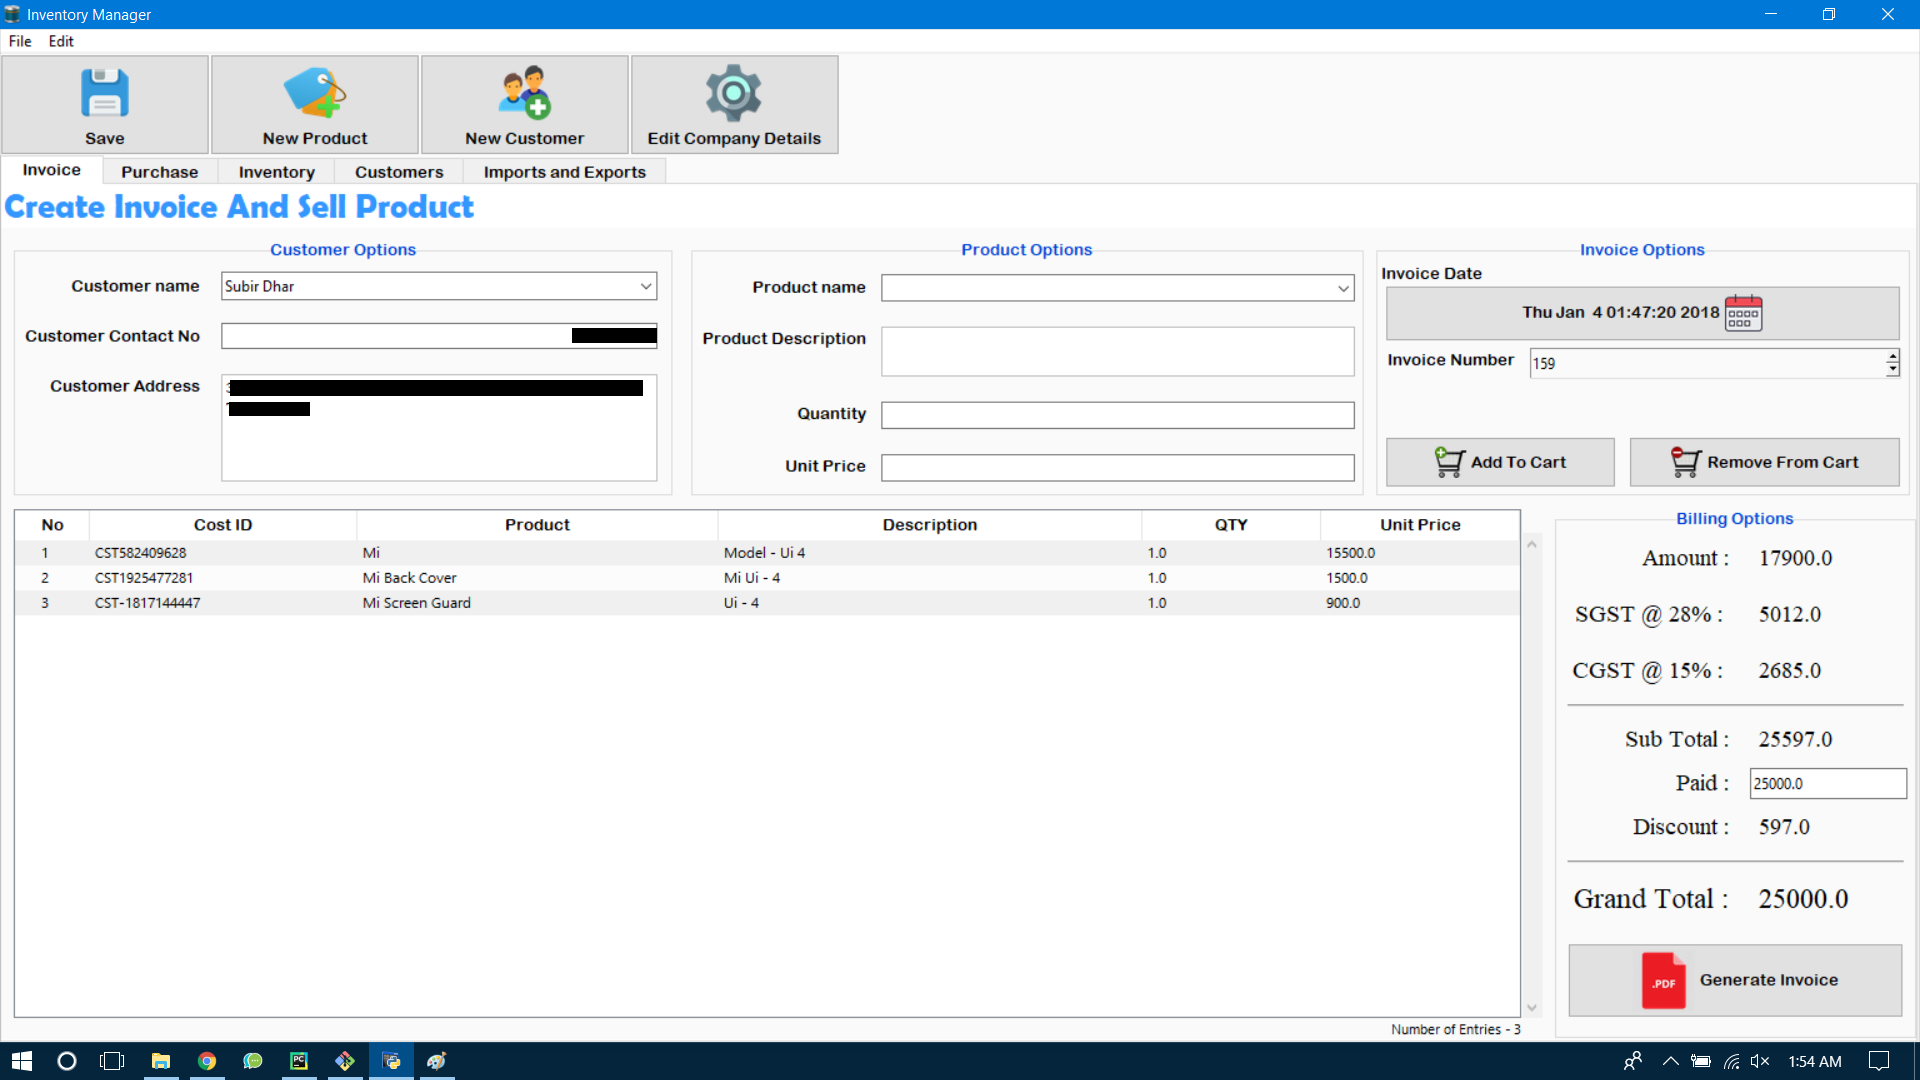Click Generate Invoice PDF button
The width and height of the screenshot is (1920, 1080).
(x=1734, y=980)
